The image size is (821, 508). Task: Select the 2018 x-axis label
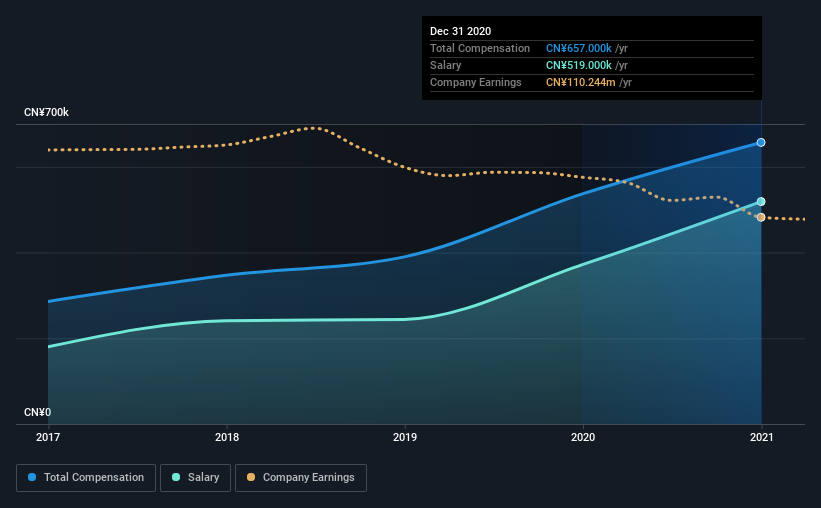pos(227,437)
